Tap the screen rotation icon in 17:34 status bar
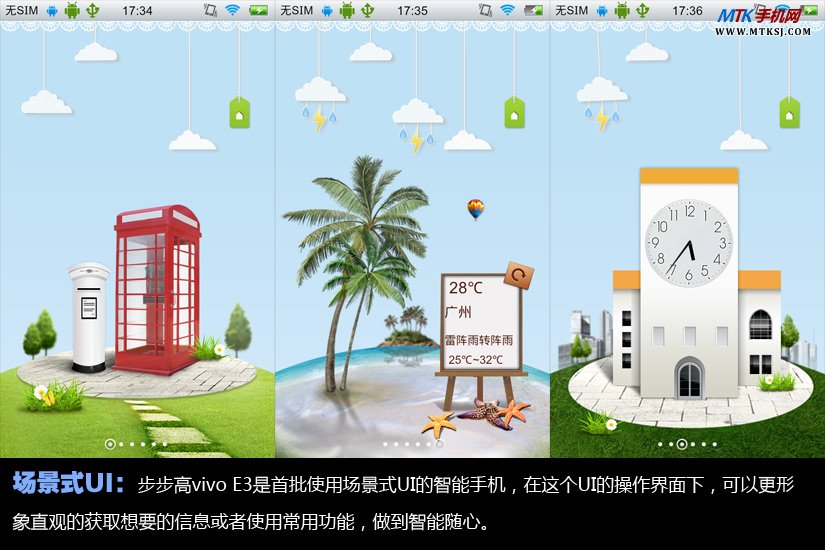Viewport: 825px width, 550px height. [x=210, y=10]
